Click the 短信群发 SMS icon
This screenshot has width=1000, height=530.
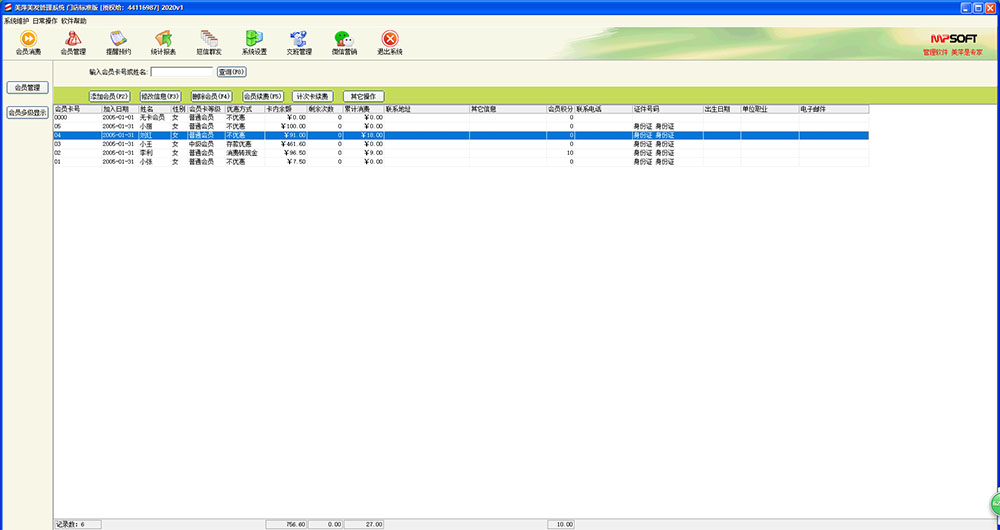(x=209, y=41)
